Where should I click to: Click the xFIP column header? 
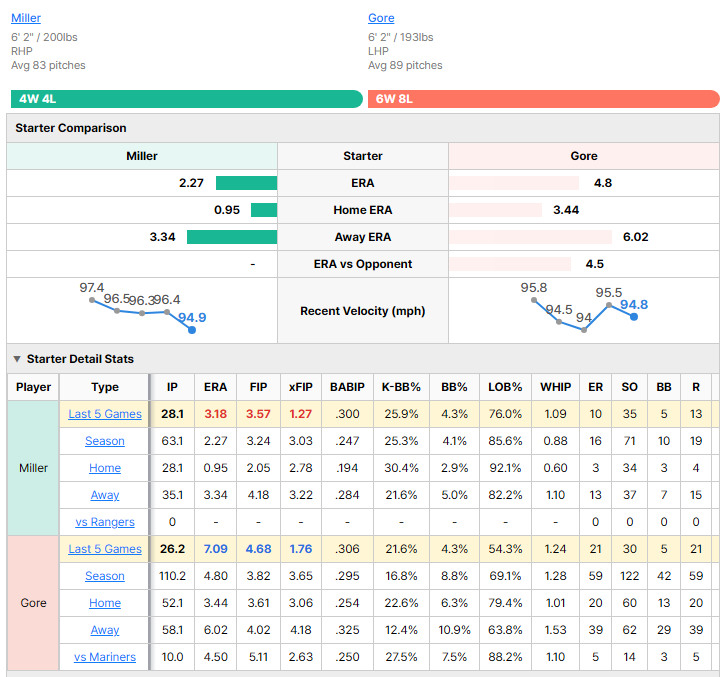coord(301,387)
